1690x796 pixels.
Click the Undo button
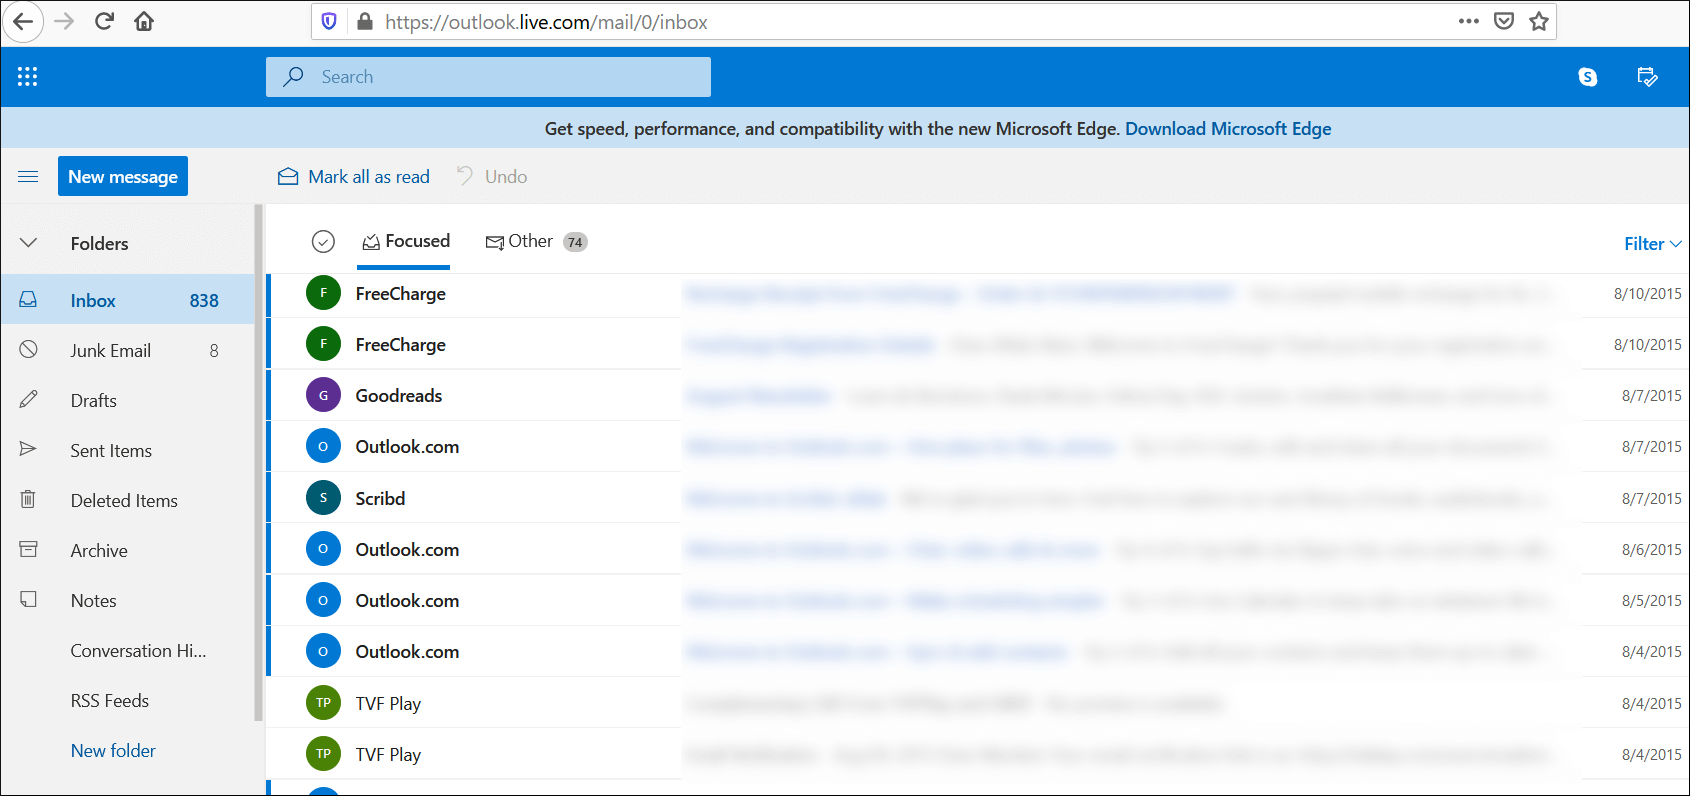[x=492, y=176]
